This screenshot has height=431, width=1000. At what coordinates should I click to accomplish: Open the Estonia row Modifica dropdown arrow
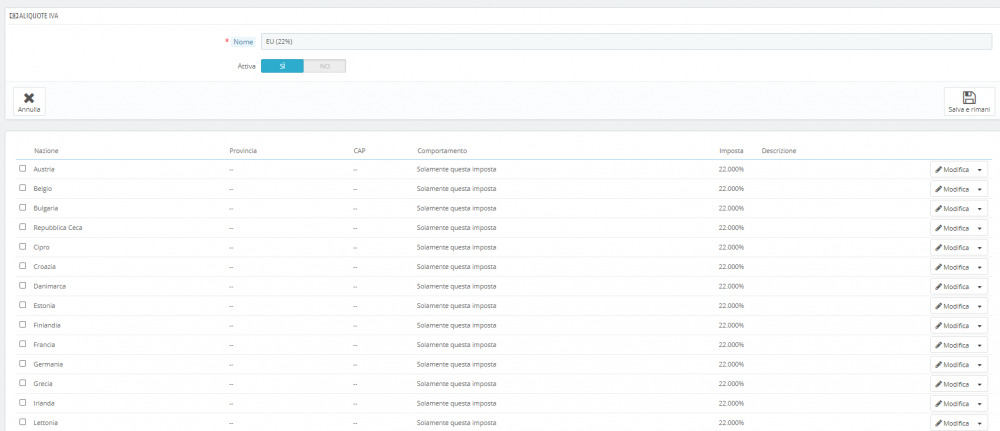pyautogui.click(x=980, y=307)
